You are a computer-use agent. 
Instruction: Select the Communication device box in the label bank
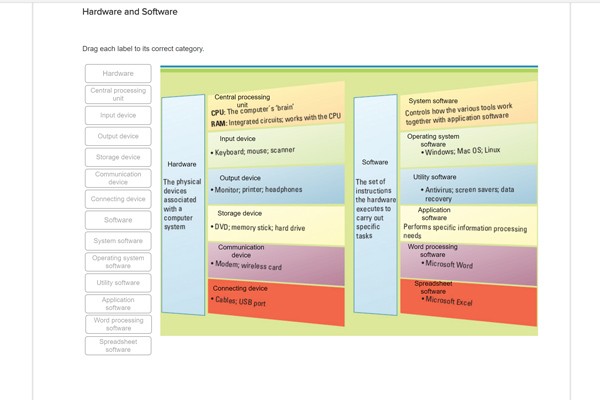tap(118, 178)
